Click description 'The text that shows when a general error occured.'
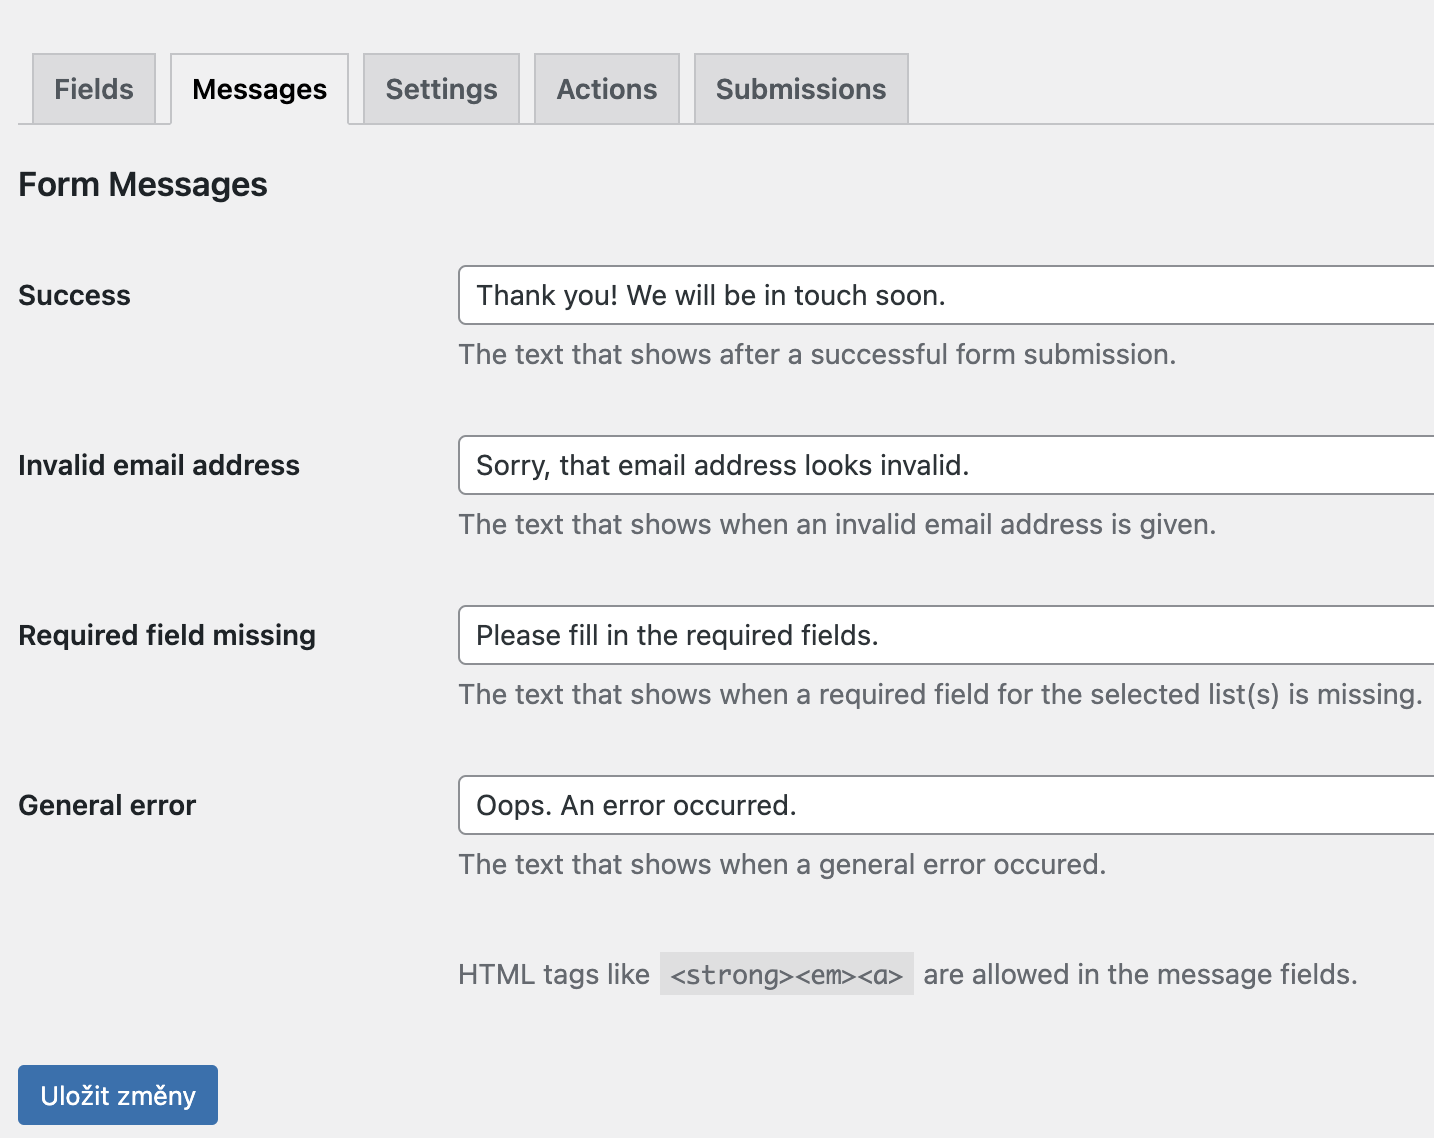 click(782, 865)
